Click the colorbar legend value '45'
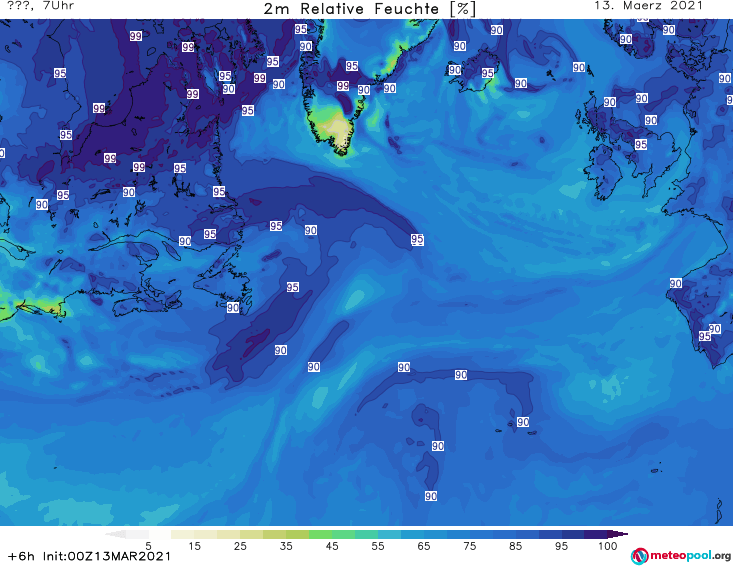Image resolution: width=733 pixels, height=566 pixels. click(x=332, y=546)
